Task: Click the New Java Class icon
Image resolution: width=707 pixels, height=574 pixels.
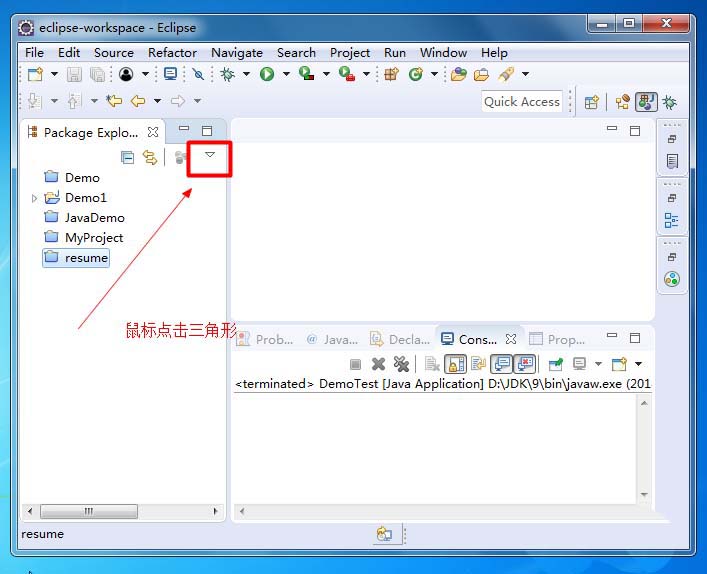Action: point(416,74)
